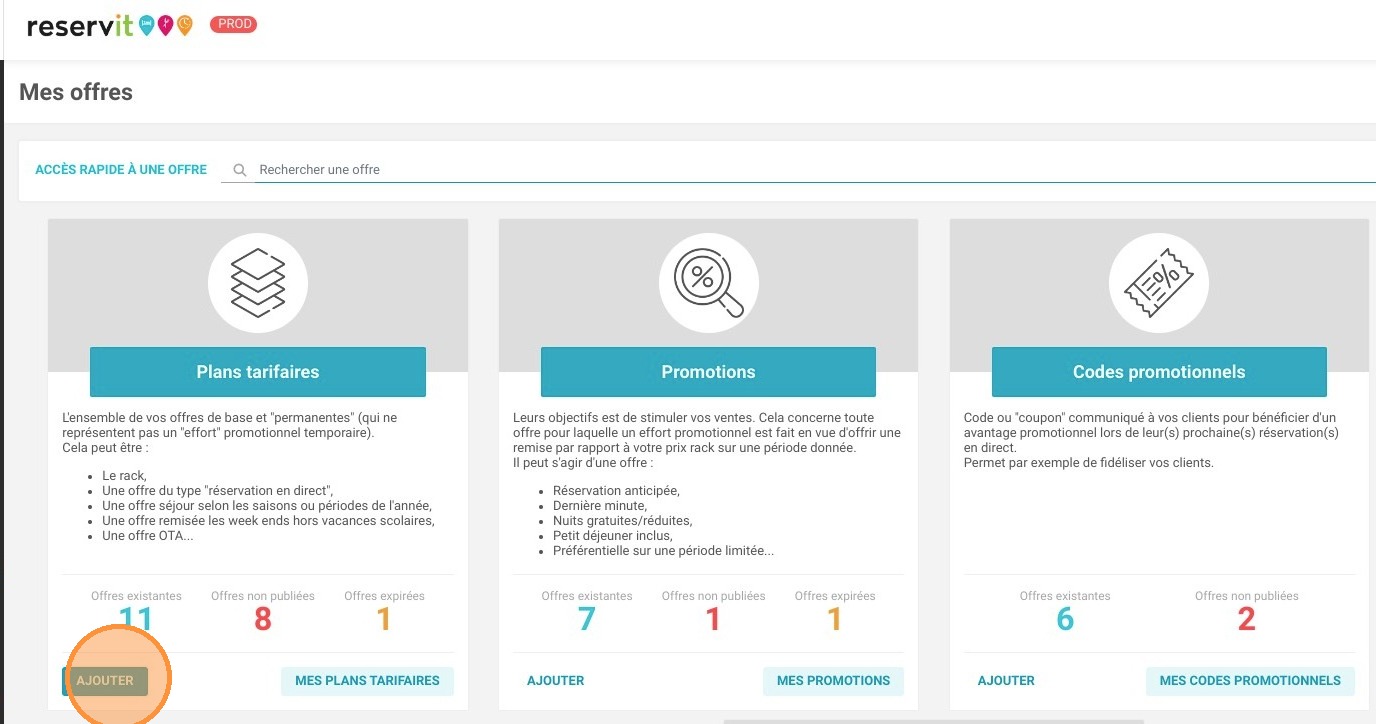Open MES PLANS TARIFAIRES

367,681
